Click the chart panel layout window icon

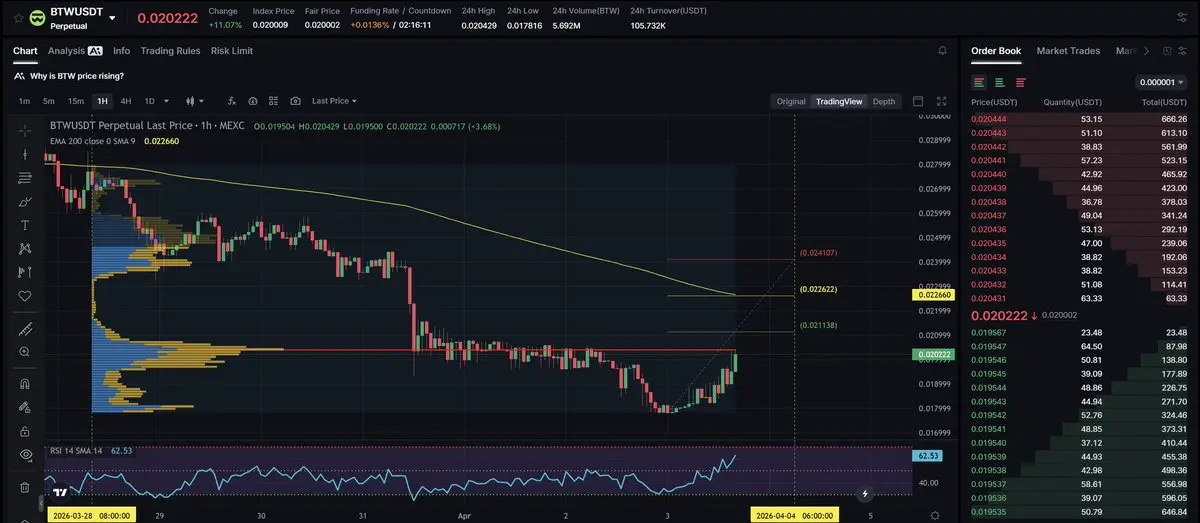tap(918, 101)
